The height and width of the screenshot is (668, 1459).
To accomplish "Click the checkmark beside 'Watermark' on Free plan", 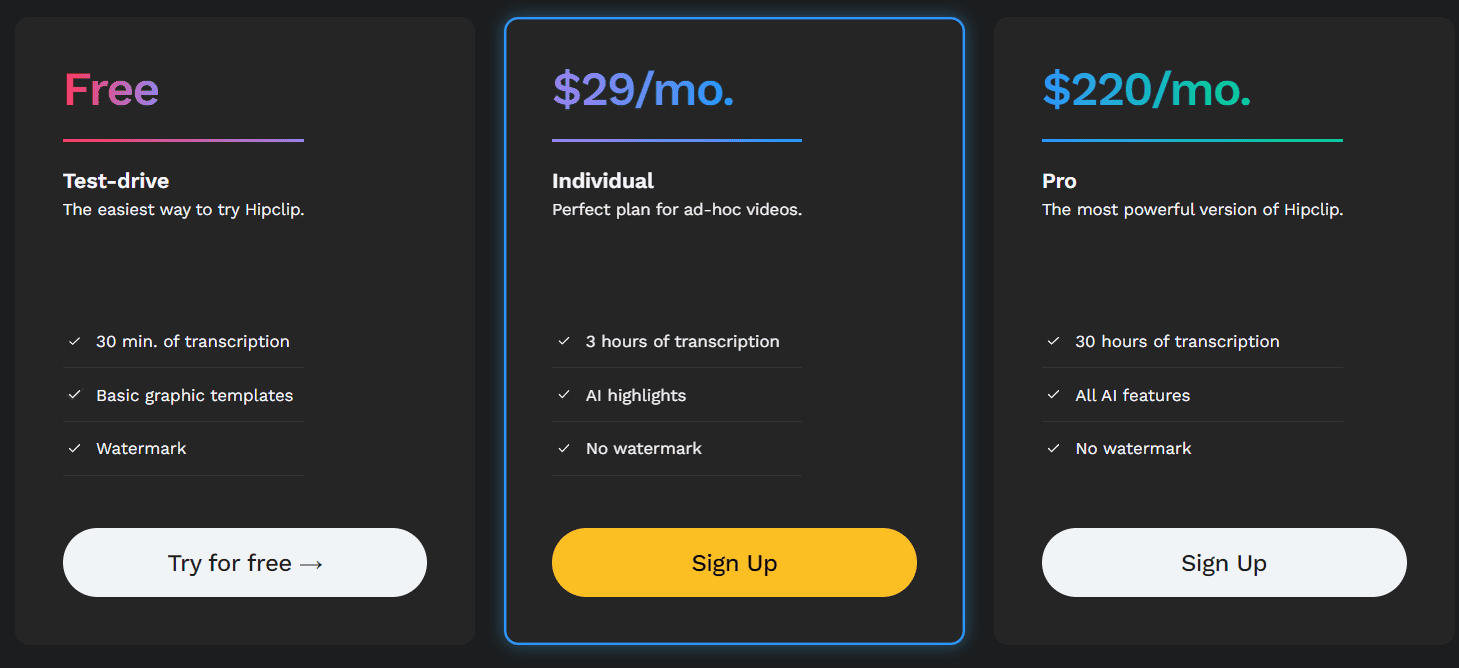I will pyautogui.click(x=74, y=448).
